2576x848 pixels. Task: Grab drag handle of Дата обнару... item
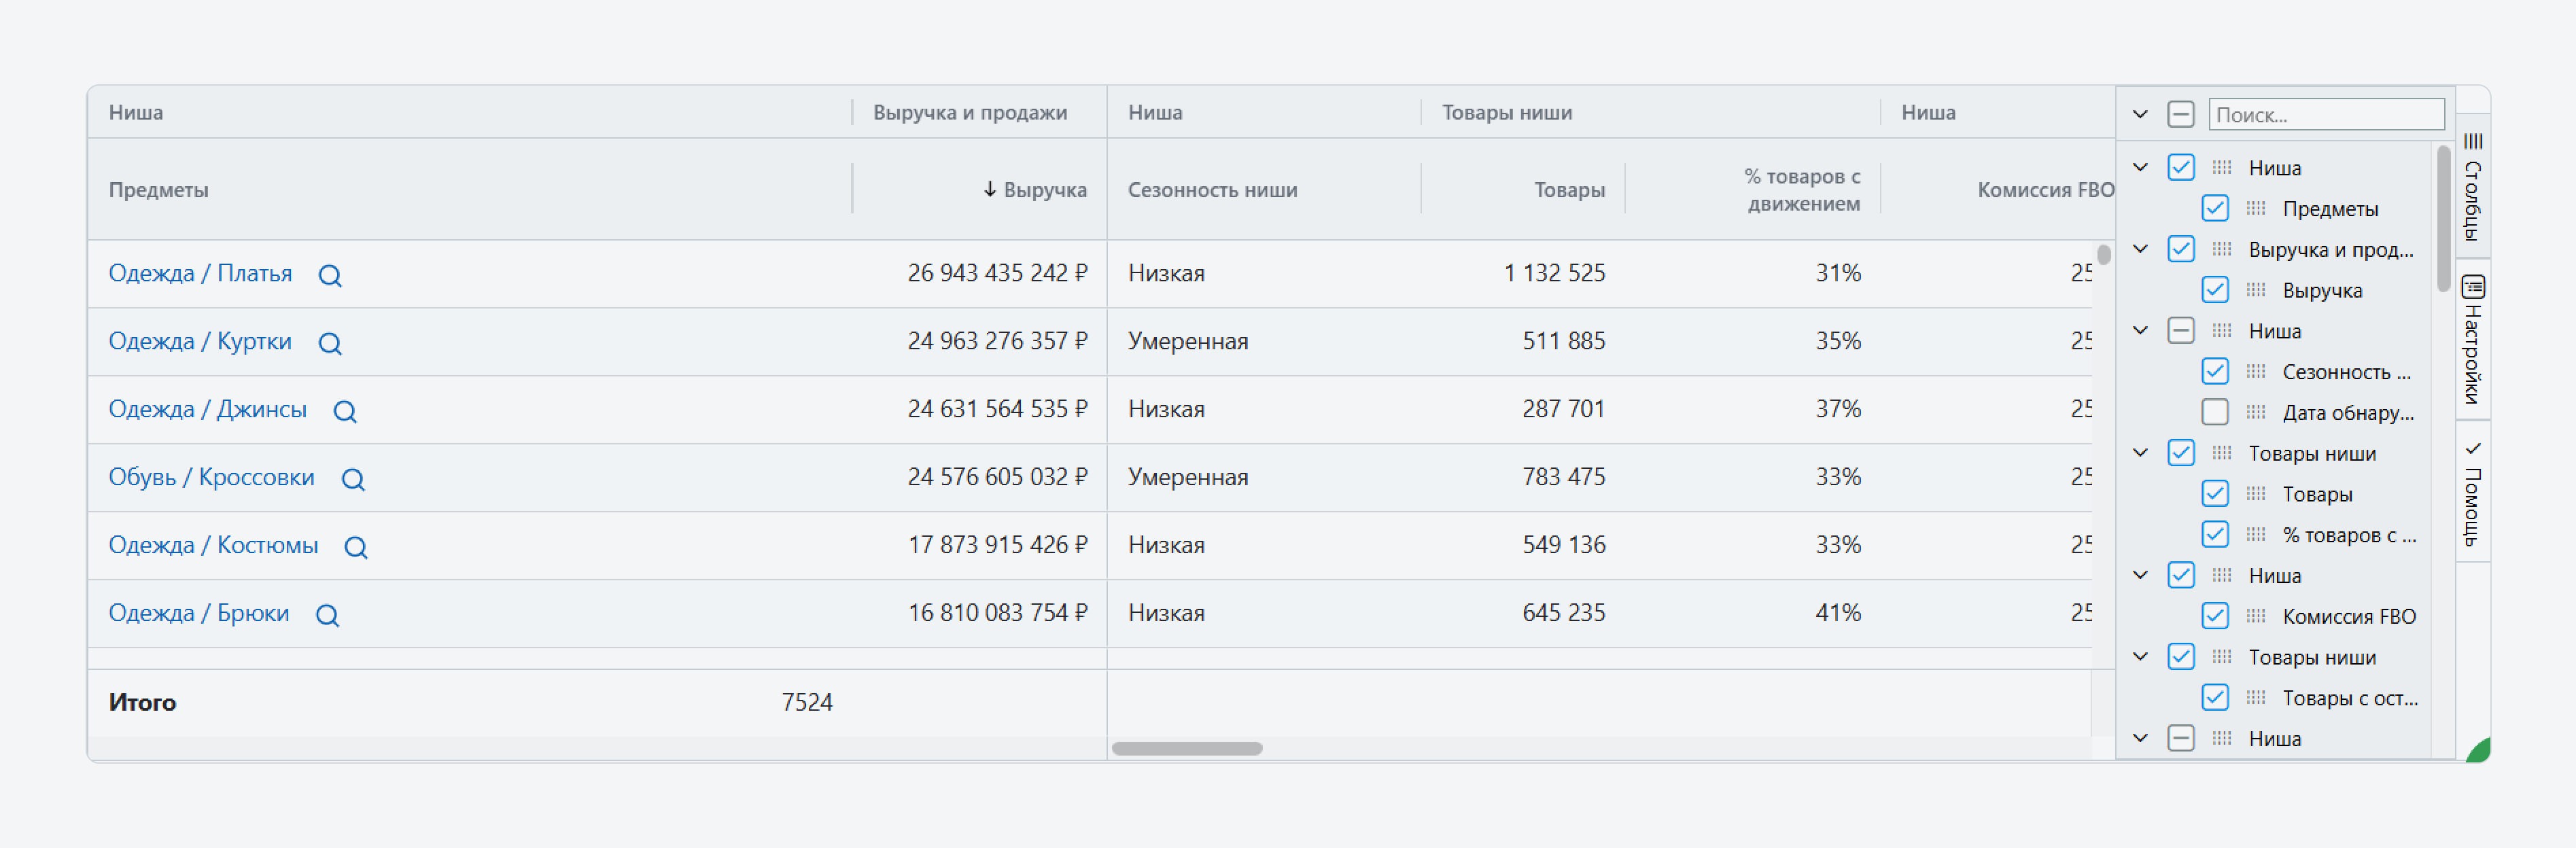pyautogui.click(x=2256, y=412)
